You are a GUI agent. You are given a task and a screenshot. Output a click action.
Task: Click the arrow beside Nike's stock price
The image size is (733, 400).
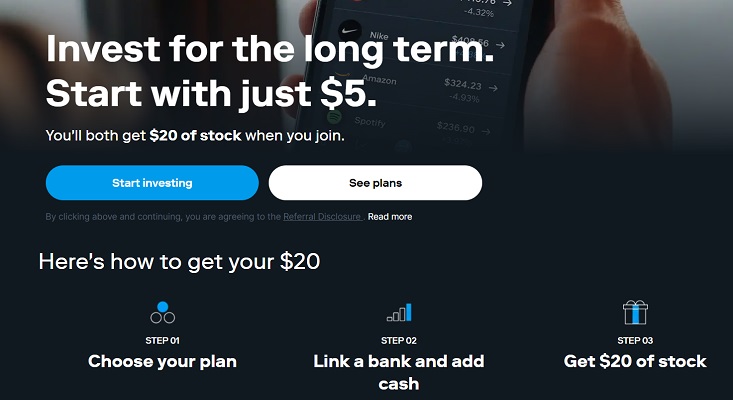[x=500, y=45]
